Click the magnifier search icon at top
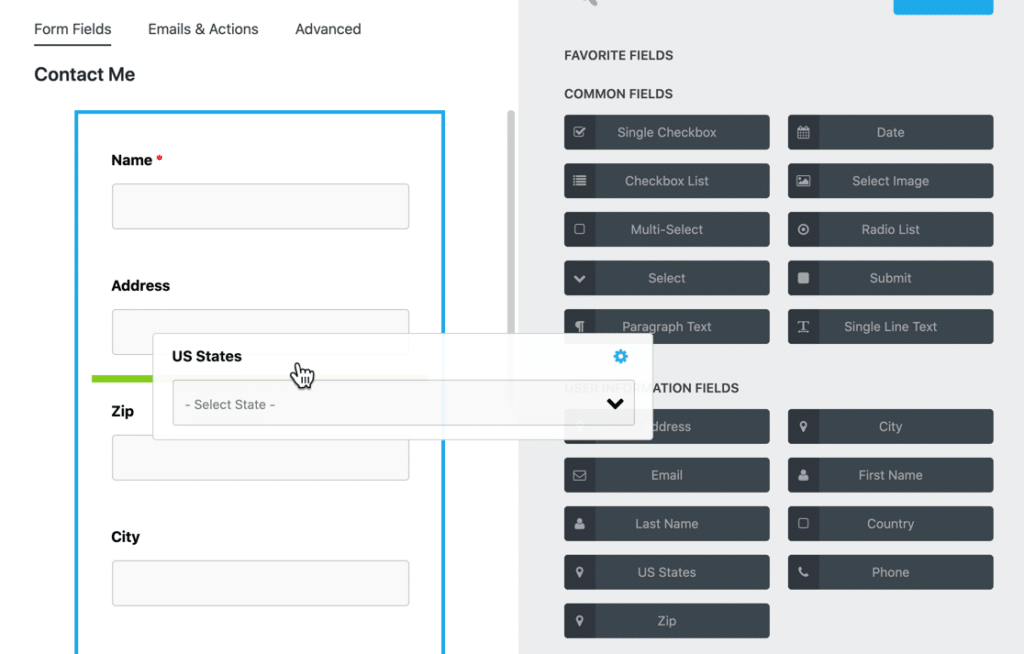 (591, 5)
